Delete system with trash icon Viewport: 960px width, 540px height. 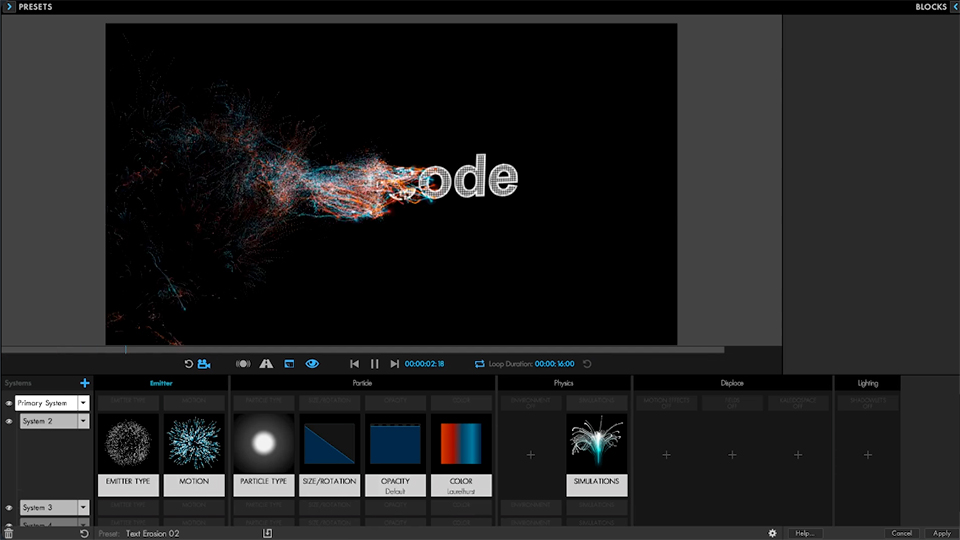pyautogui.click(x=9, y=533)
